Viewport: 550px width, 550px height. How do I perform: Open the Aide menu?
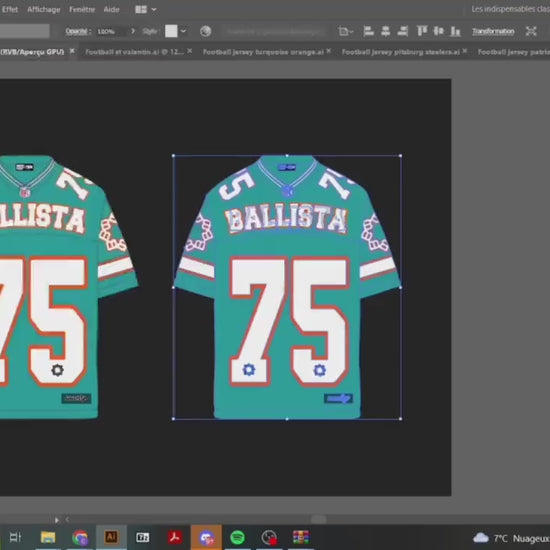click(x=111, y=9)
